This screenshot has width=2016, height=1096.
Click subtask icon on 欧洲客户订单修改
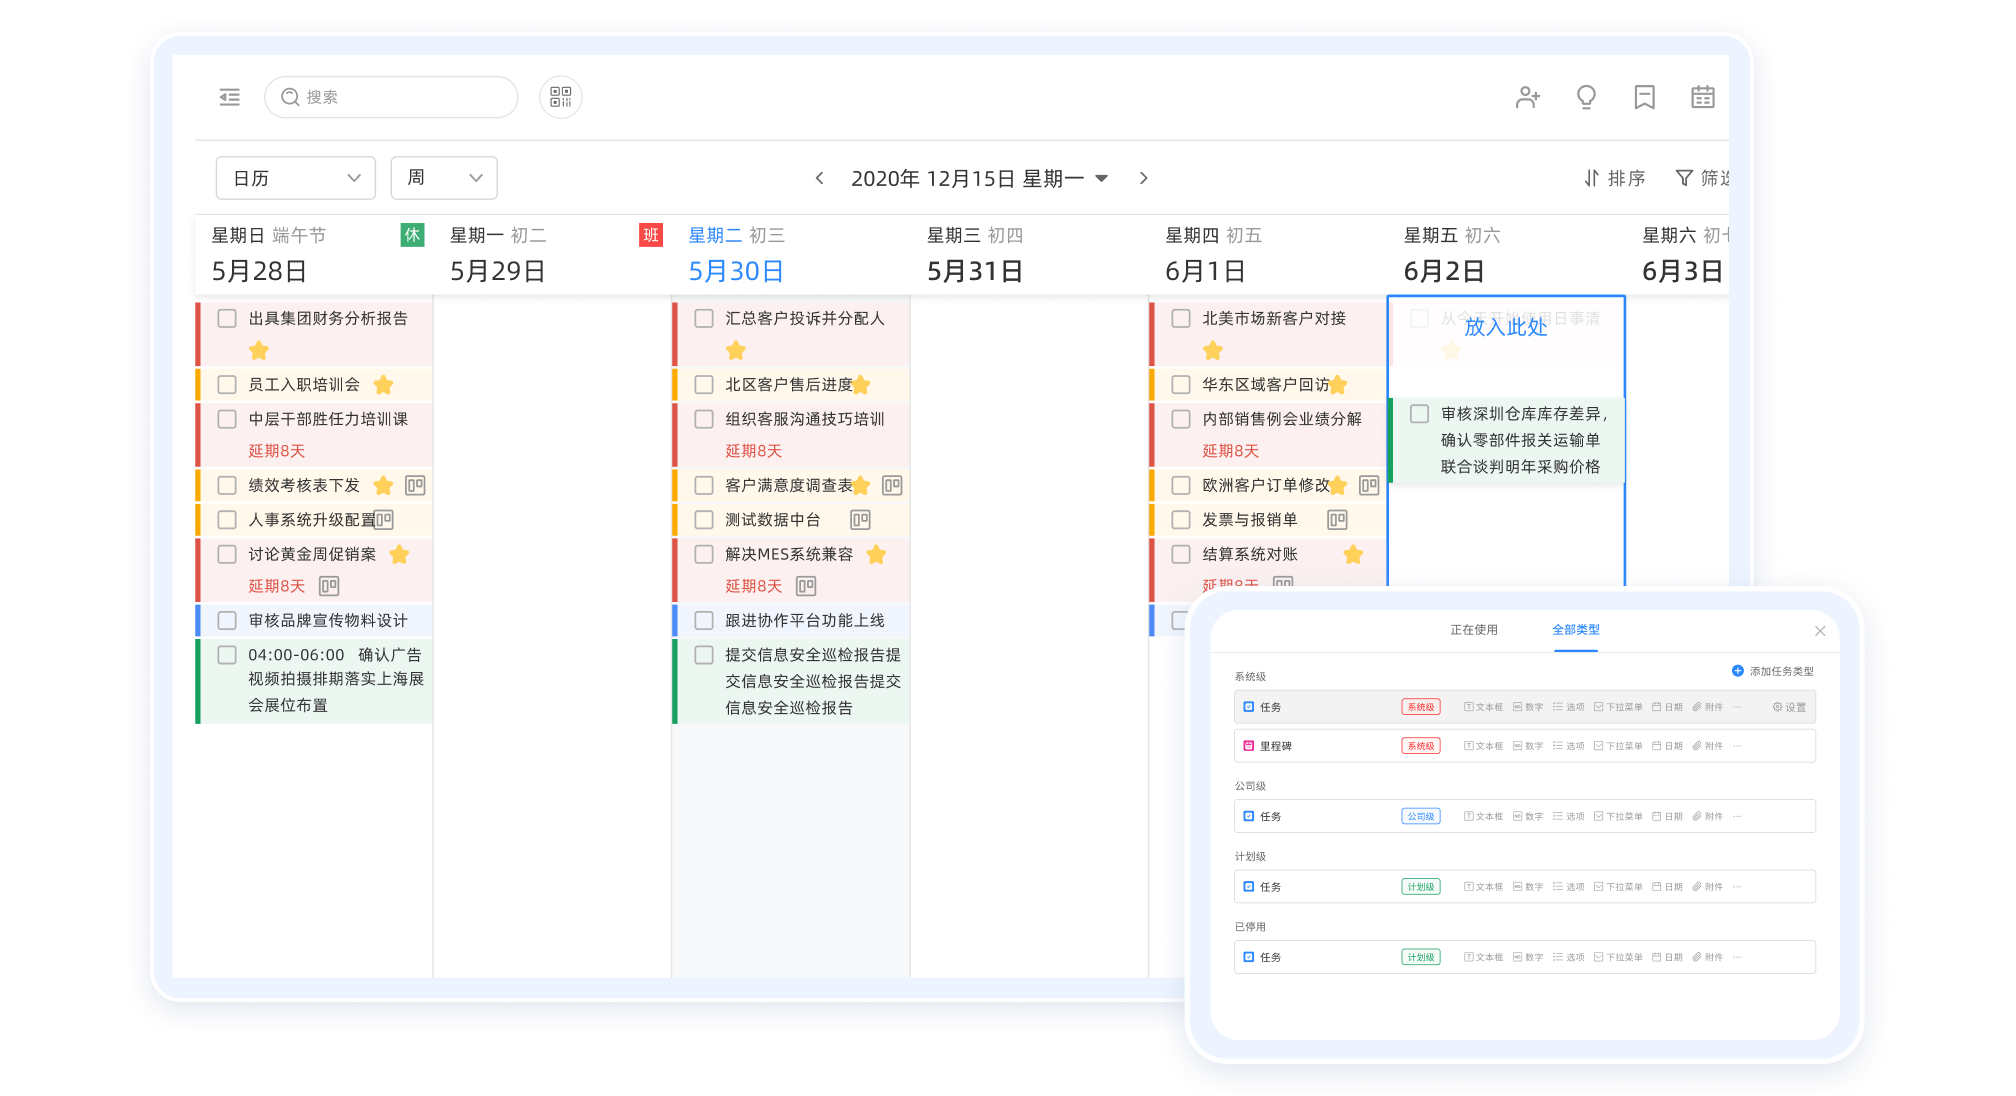1369,486
